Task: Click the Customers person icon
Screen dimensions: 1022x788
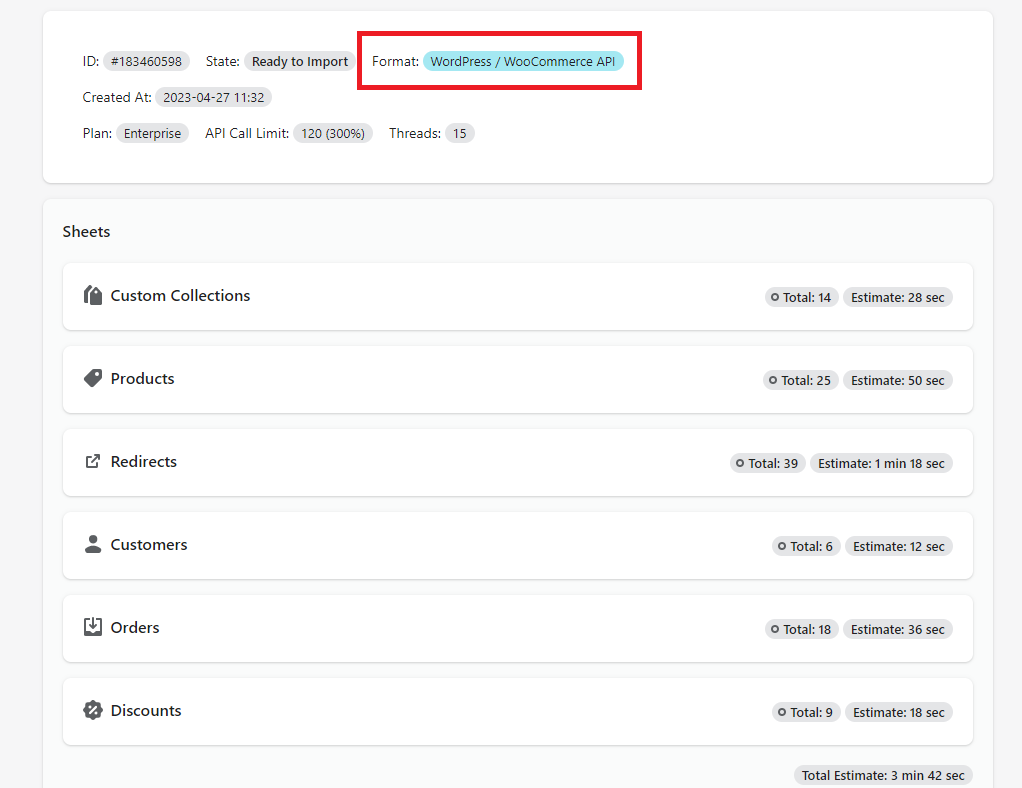Action: pos(93,544)
